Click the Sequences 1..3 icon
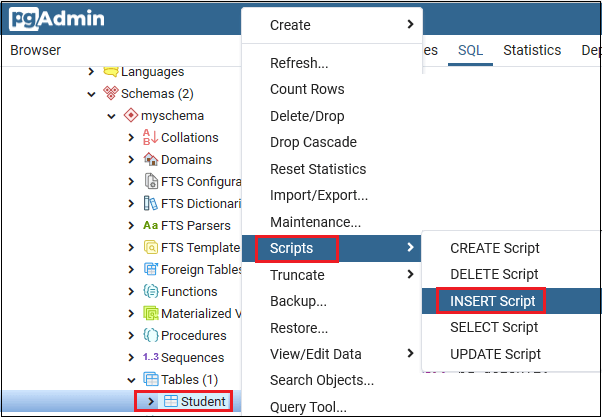602x417 pixels. (150, 357)
